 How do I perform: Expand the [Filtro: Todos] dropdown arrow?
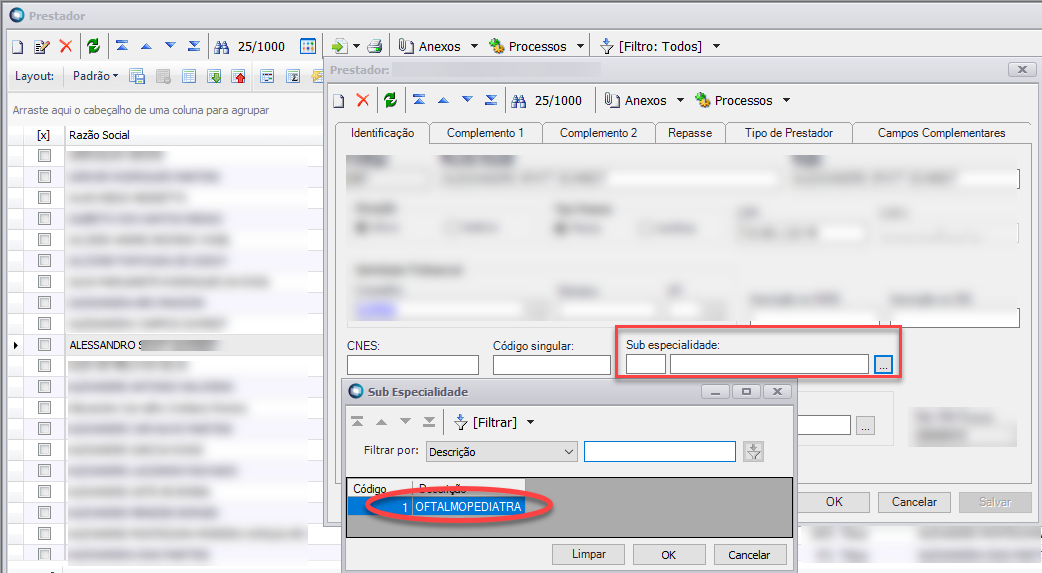point(716,47)
